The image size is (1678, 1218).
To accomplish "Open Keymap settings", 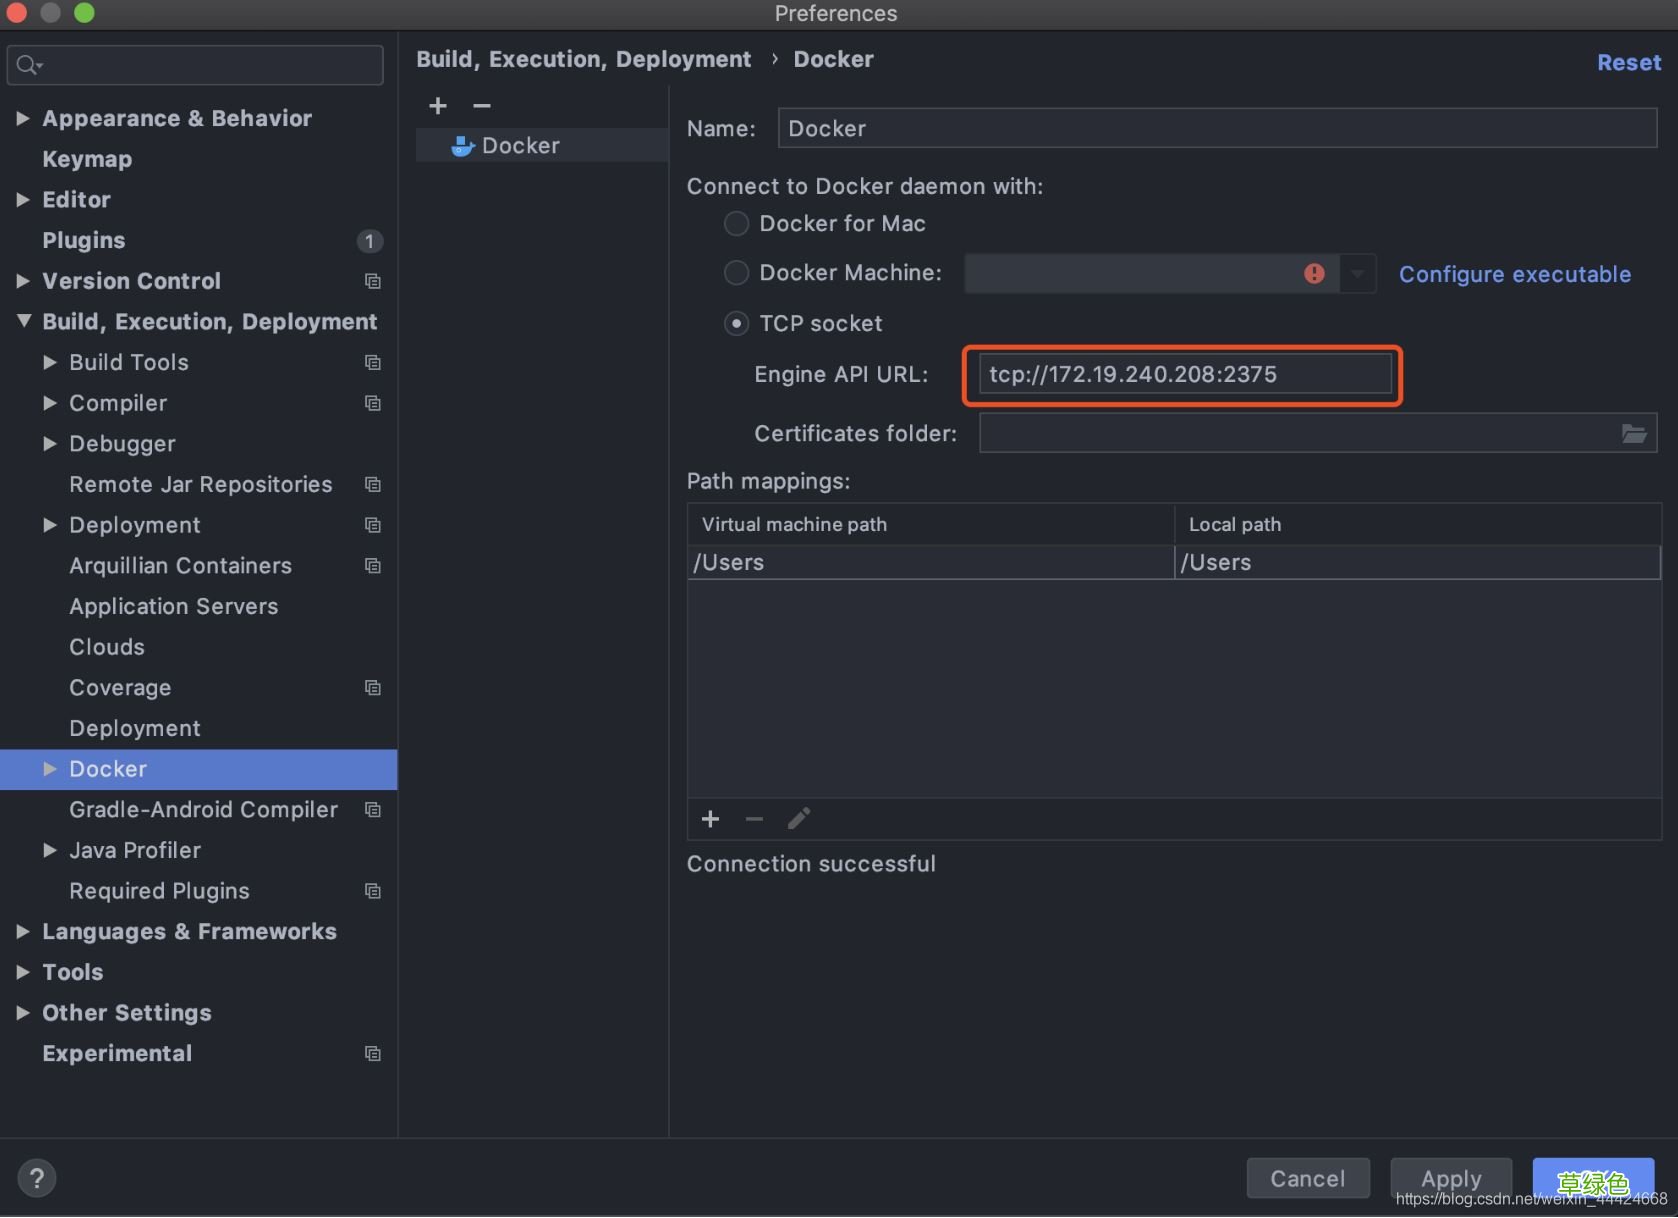I will point(87,159).
